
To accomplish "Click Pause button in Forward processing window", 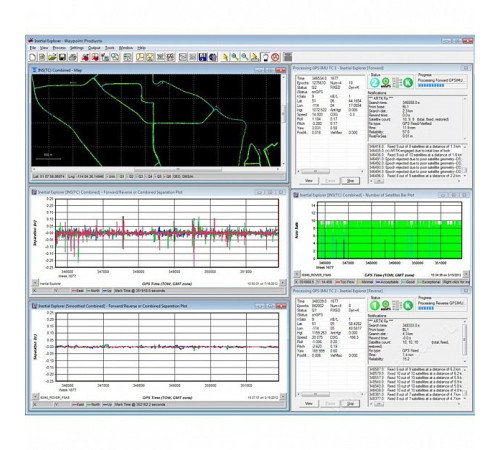I will (330, 181).
